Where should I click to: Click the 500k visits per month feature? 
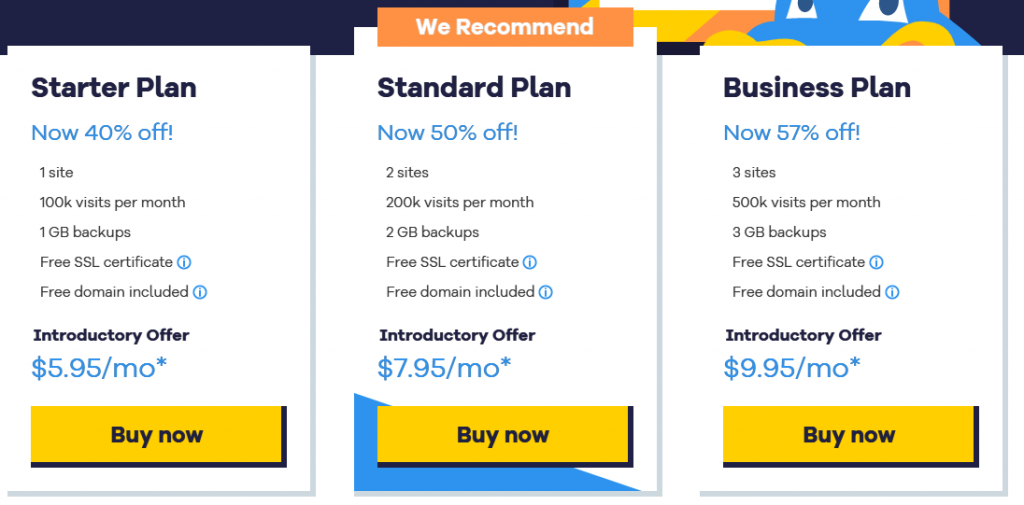tap(806, 202)
